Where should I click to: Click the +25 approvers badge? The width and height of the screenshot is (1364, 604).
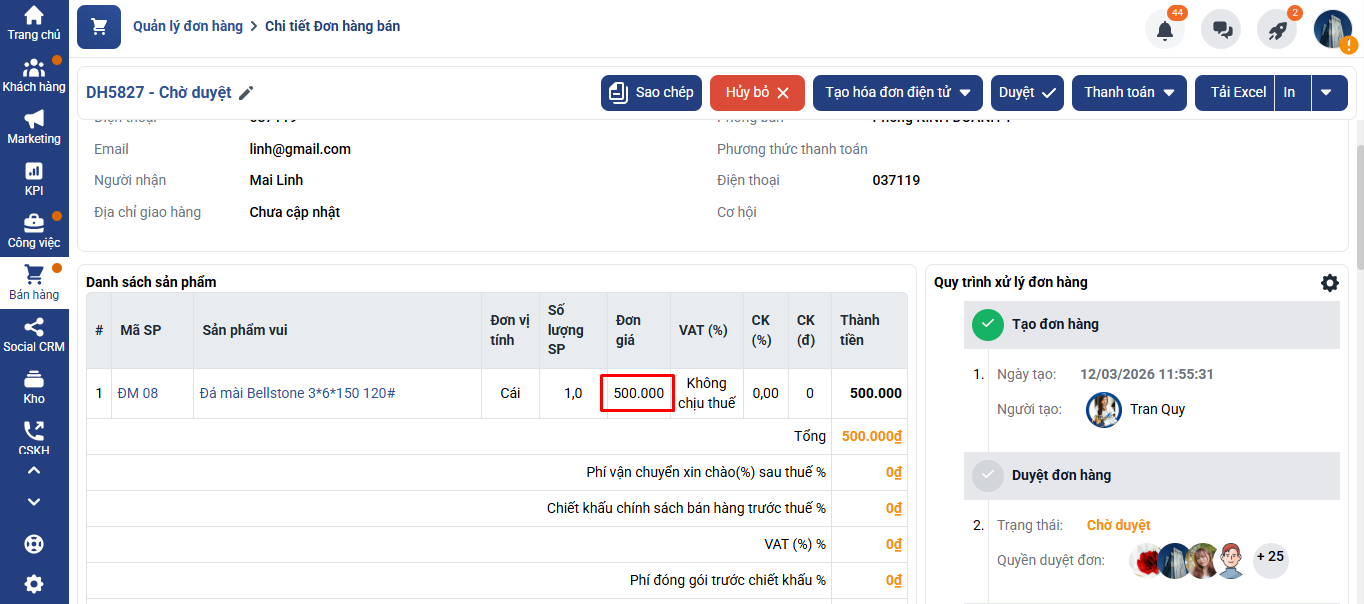coord(1270,557)
